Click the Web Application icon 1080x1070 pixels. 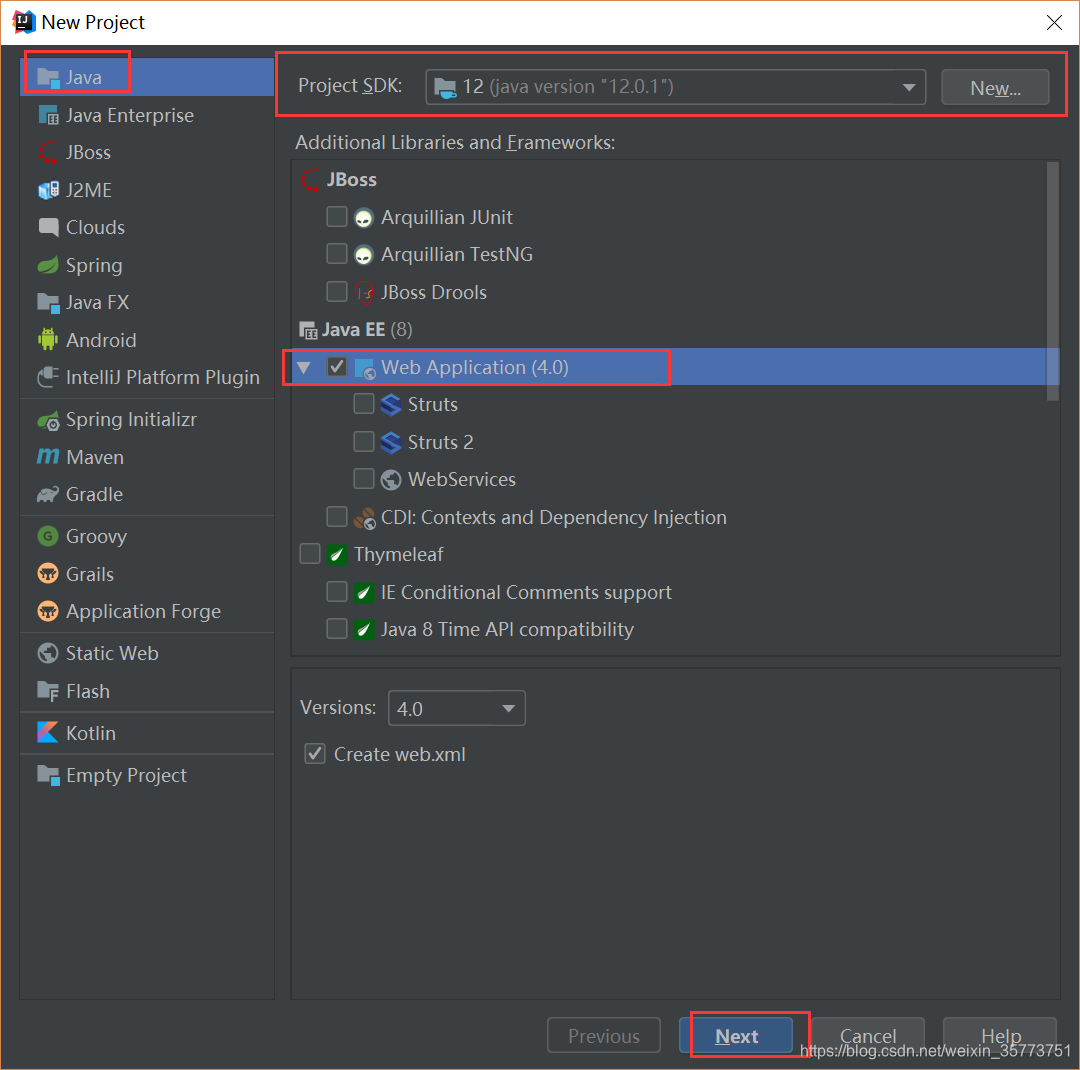pyautogui.click(x=364, y=368)
